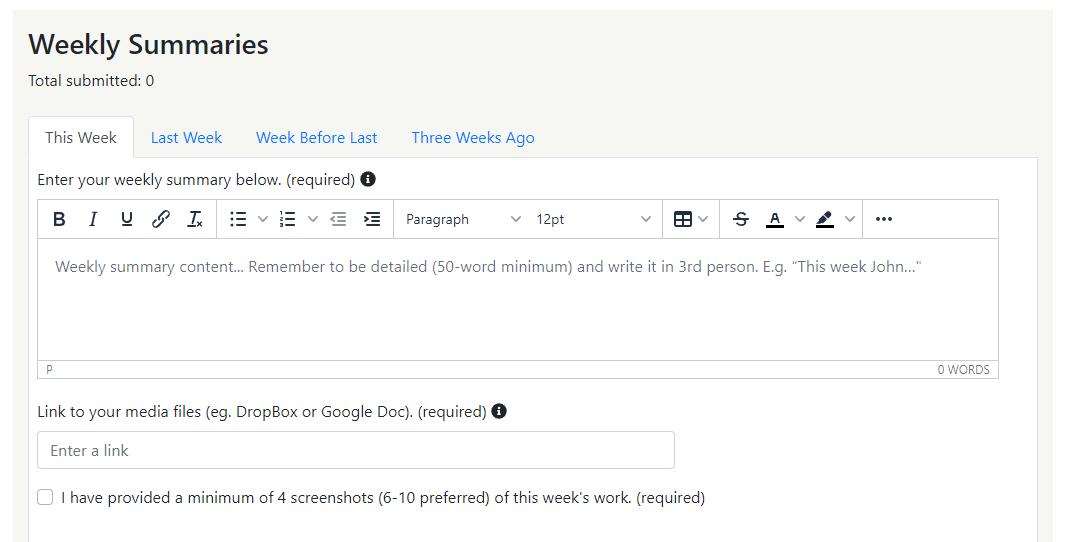Open text color picker arrow
This screenshot has height=542, width=1074.
pos(799,219)
